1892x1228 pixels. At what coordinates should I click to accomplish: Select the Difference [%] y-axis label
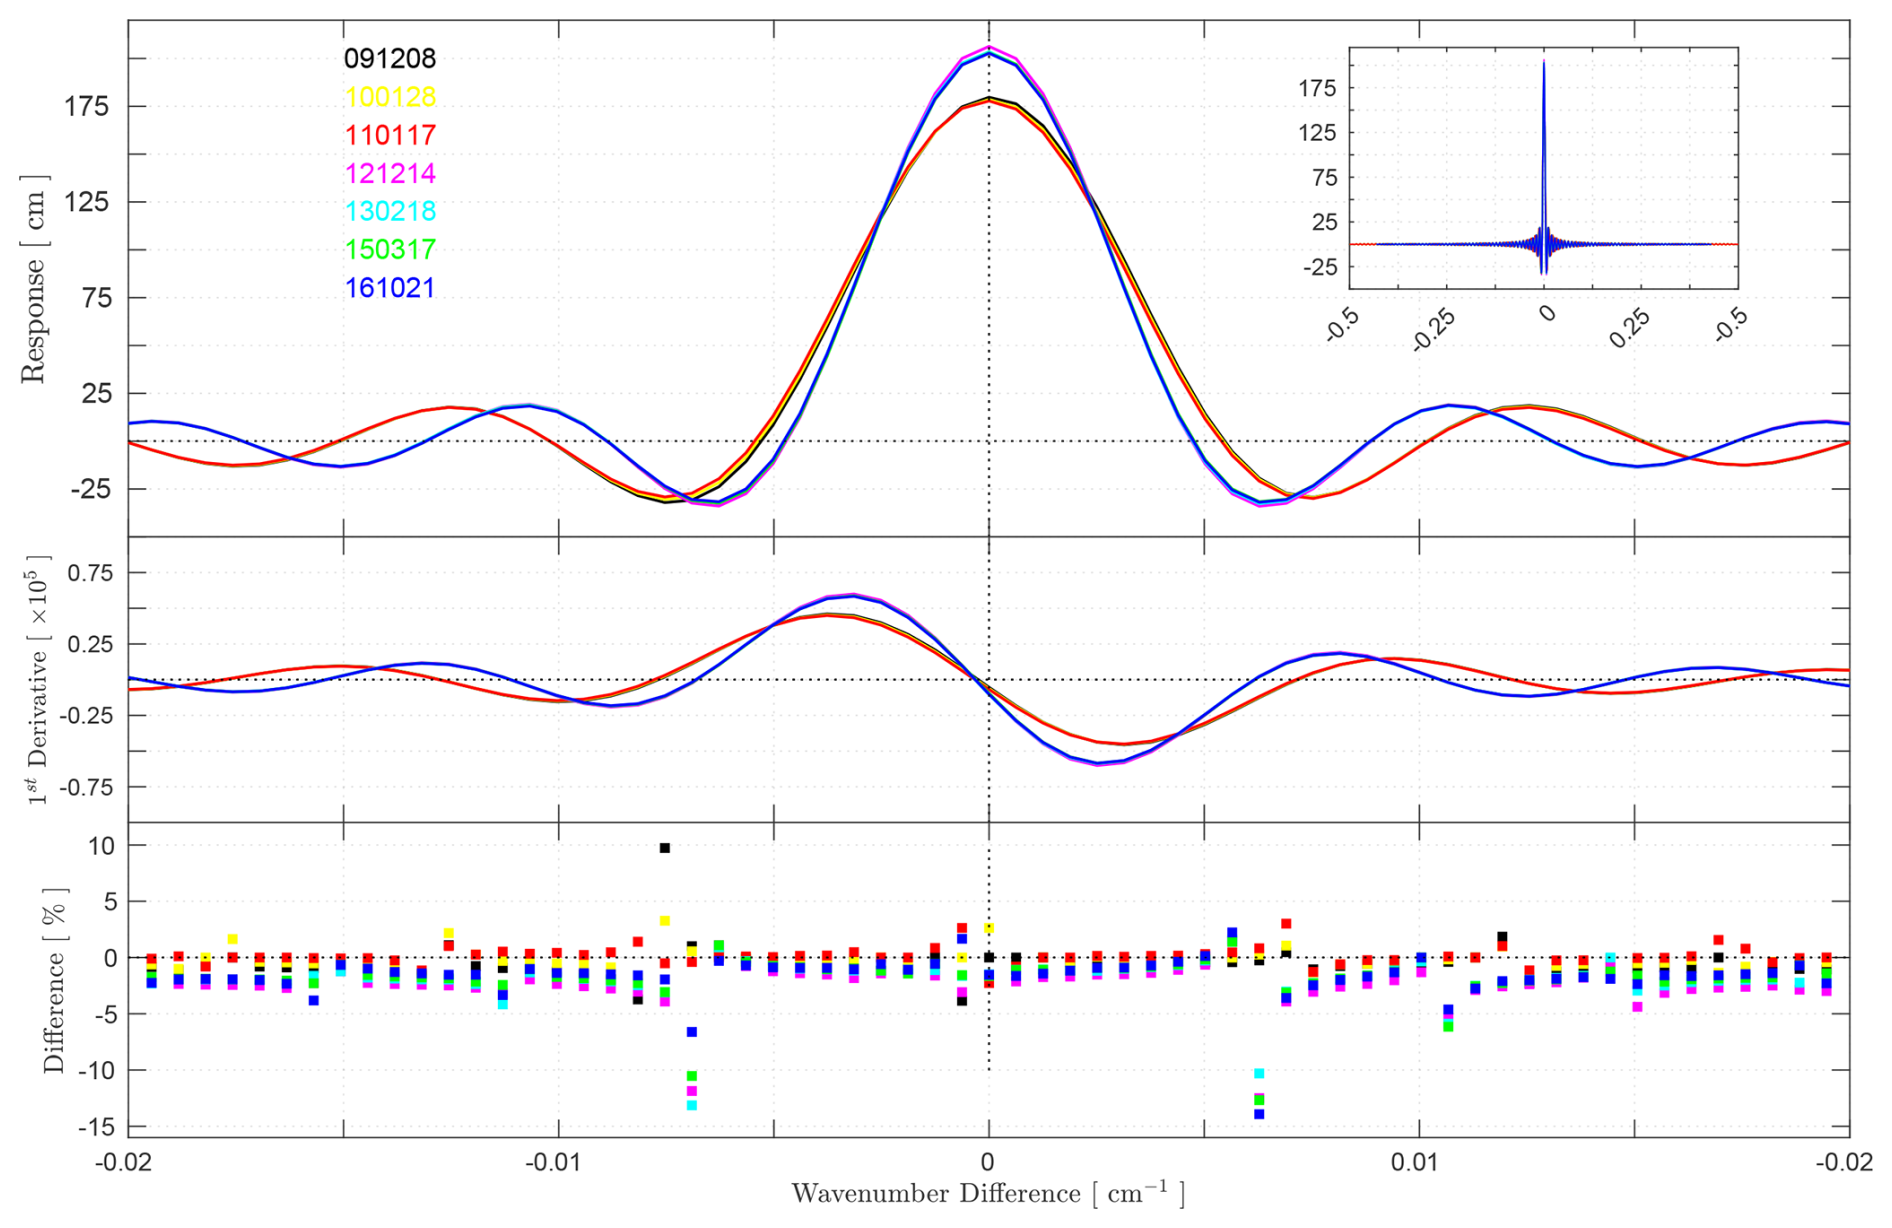(54, 981)
